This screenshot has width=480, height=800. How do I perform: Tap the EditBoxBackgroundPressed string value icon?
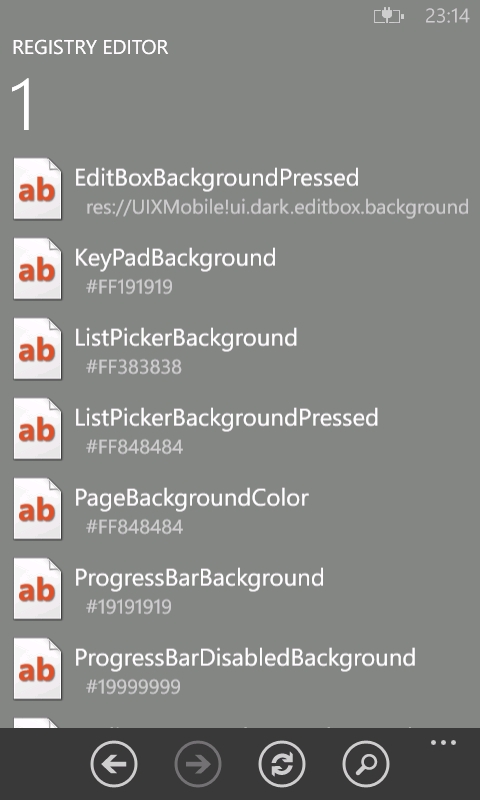click(37, 189)
